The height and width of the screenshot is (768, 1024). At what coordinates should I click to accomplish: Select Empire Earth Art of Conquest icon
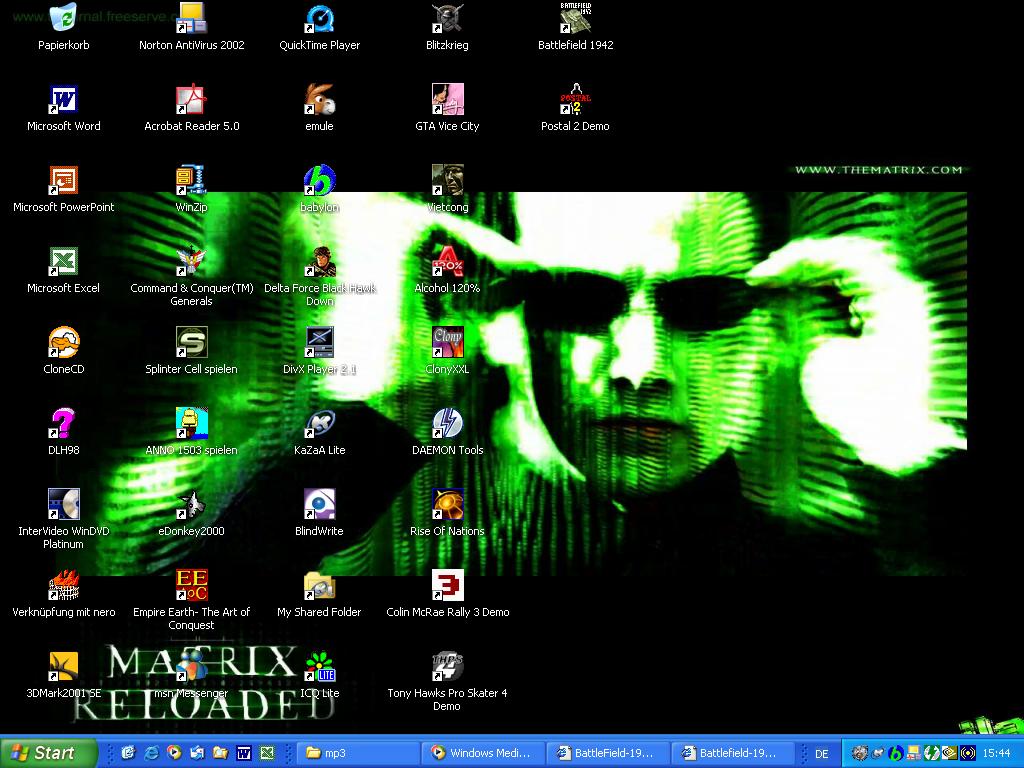click(191, 585)
